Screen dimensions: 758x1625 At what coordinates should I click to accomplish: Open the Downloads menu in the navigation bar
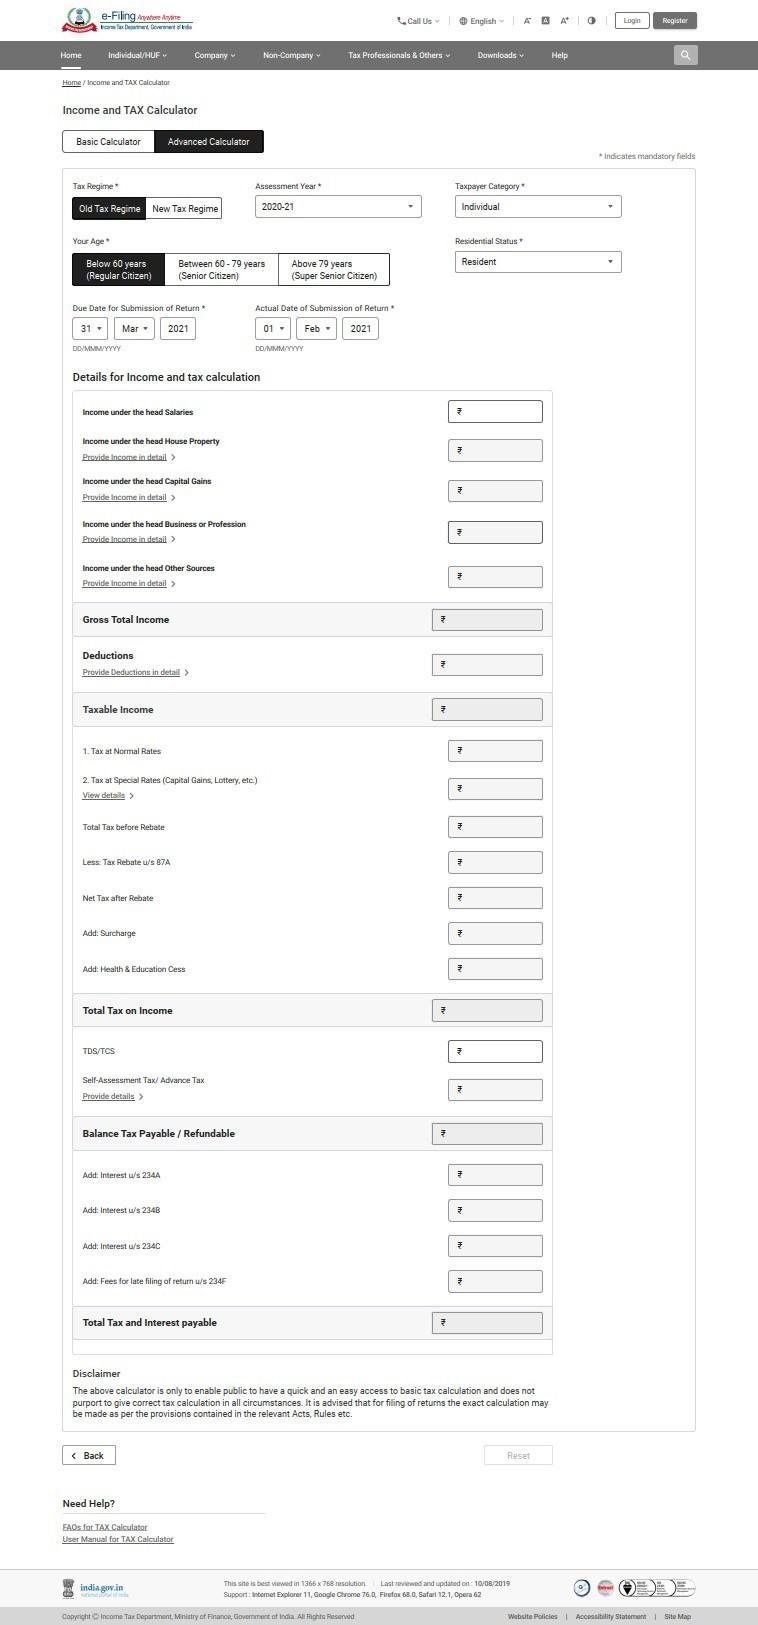click(499, 55)
